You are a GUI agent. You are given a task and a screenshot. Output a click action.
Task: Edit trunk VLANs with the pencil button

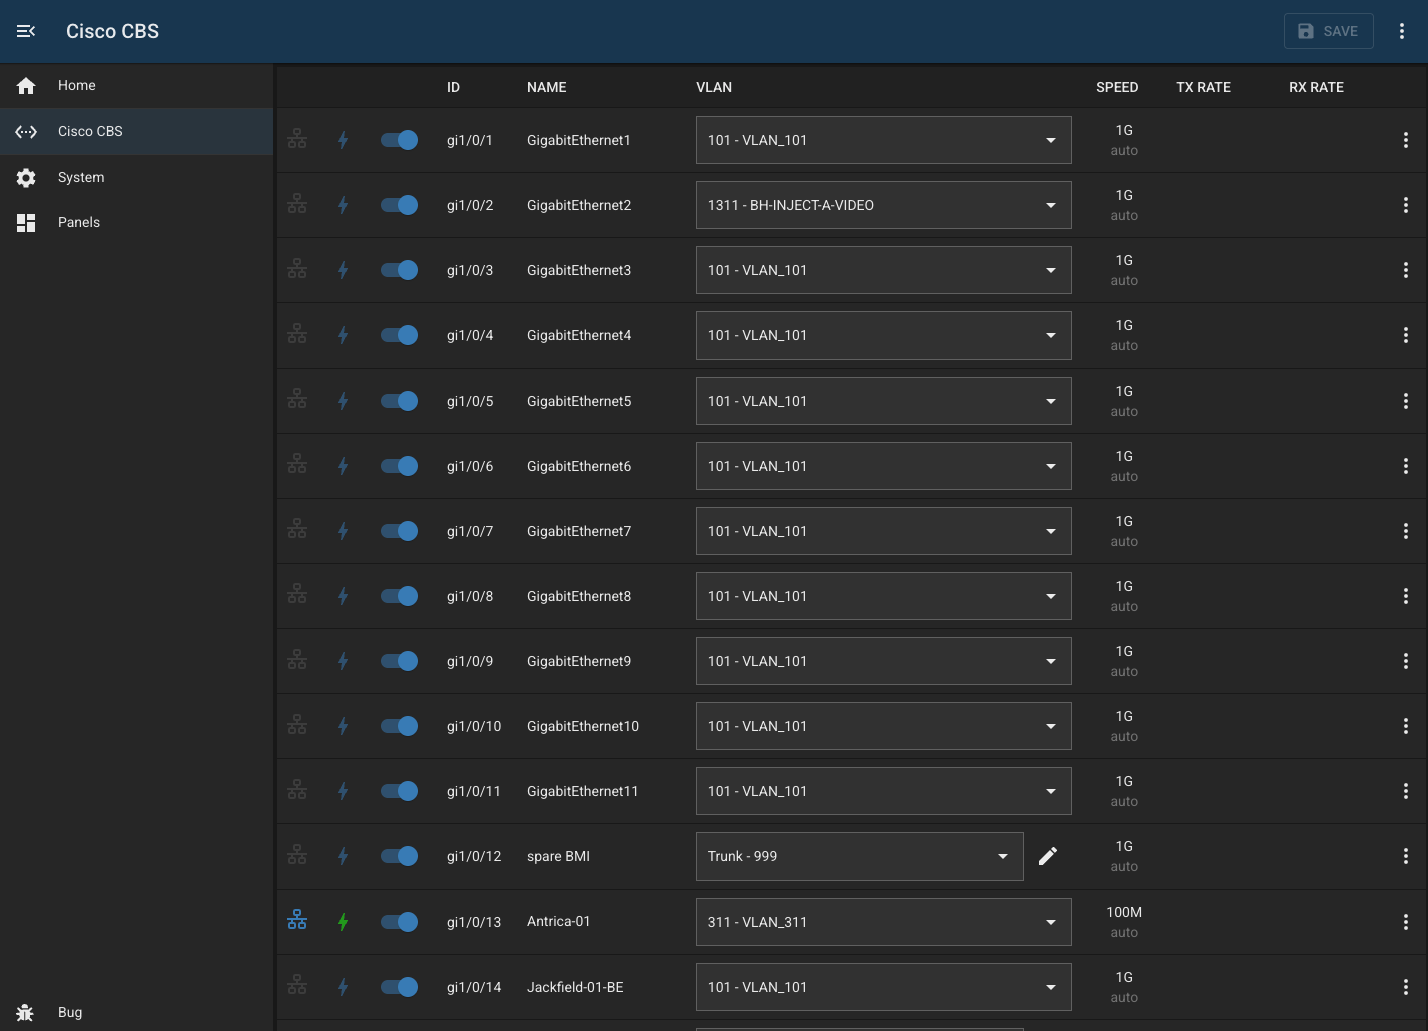[1048, 856]
